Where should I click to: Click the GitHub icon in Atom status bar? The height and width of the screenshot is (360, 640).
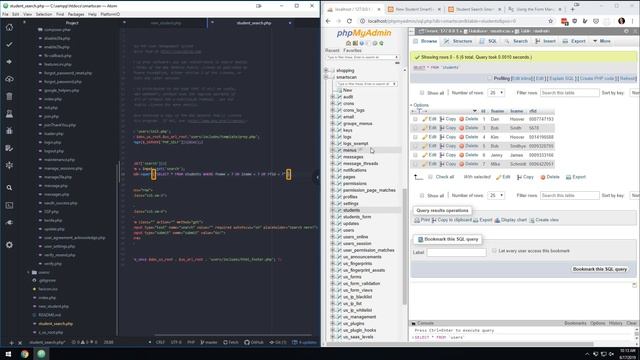tap(247, 342)
